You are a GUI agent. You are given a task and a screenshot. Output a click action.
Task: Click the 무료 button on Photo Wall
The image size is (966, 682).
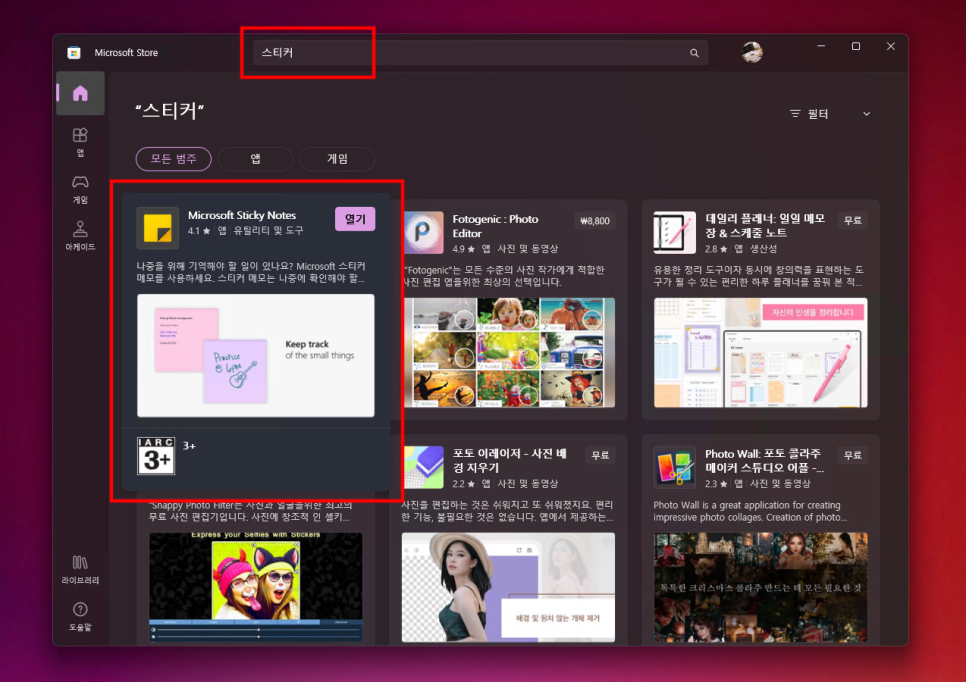coord(853,455)
